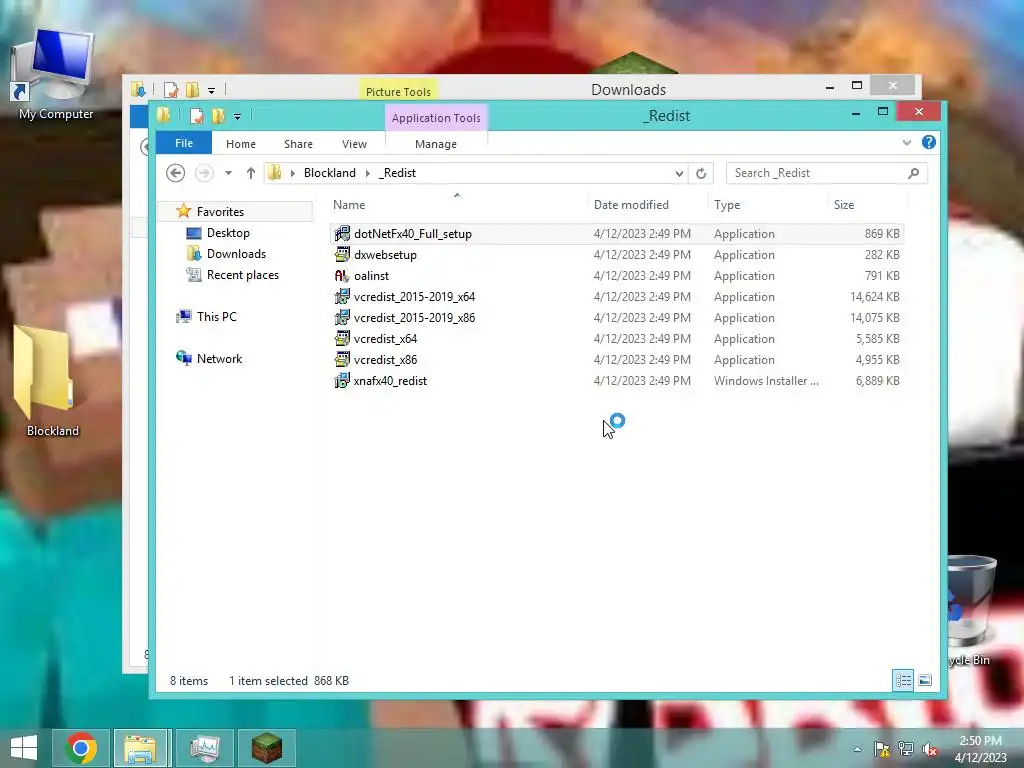This screenshot has width=1024, height=768.
Task: Select This PC in navigation pane
Action: pyautogui.click(x=216, y=317)
